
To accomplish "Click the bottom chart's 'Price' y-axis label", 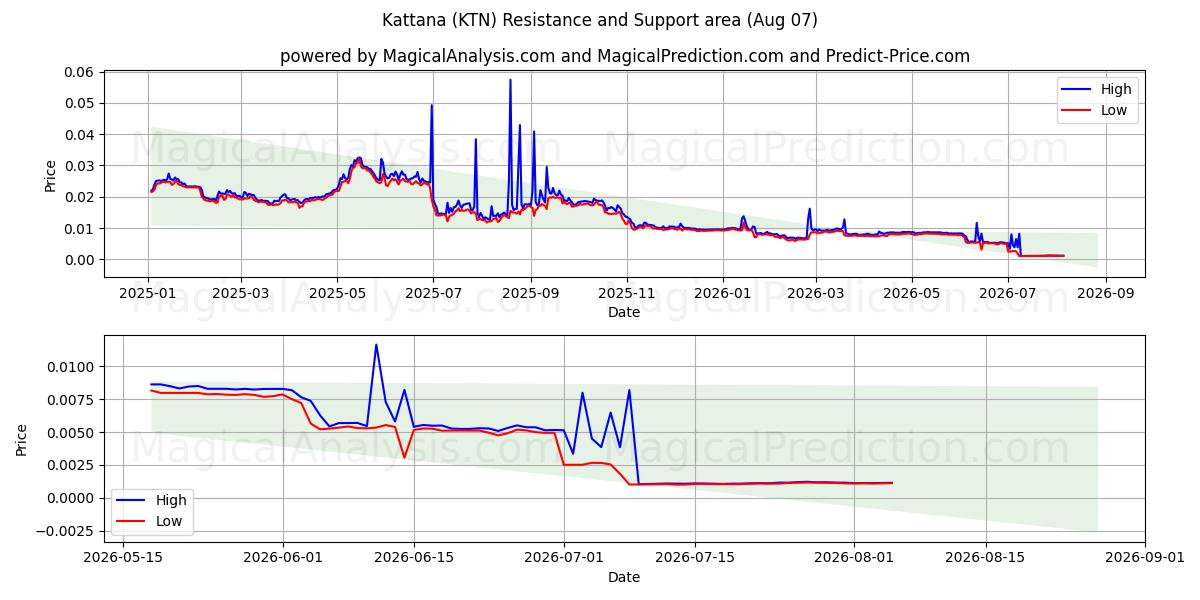I will coord(23,439).
